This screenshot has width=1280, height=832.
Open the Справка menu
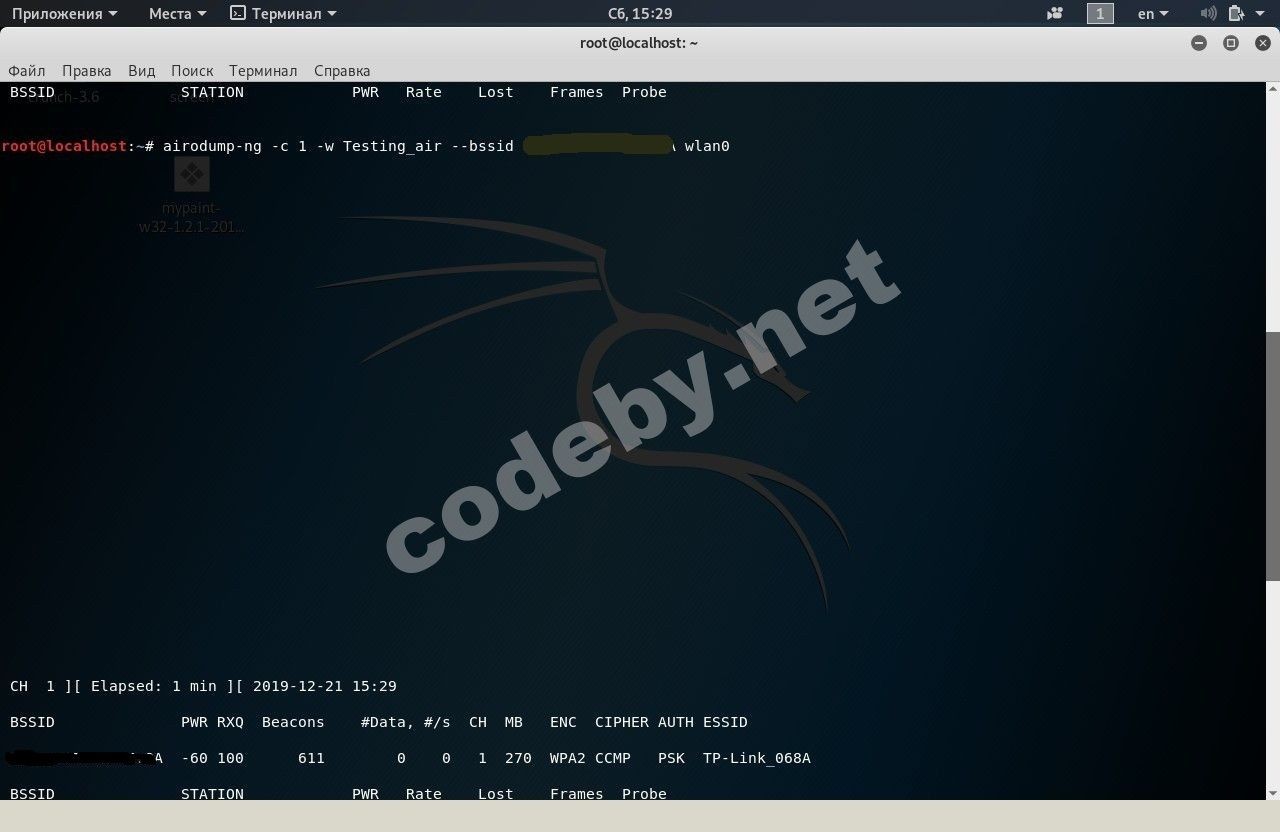point(342,71)
